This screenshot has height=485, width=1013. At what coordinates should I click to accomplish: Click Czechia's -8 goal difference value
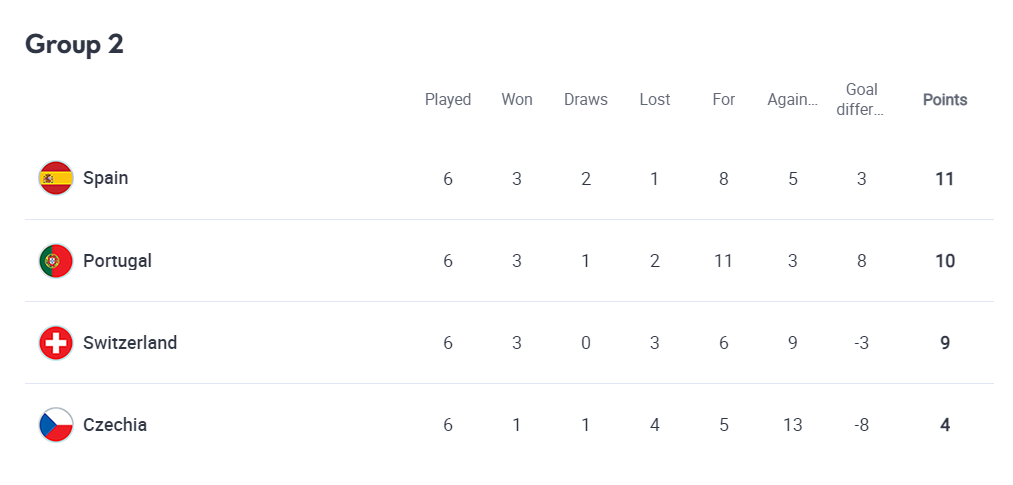click(861, 425)
